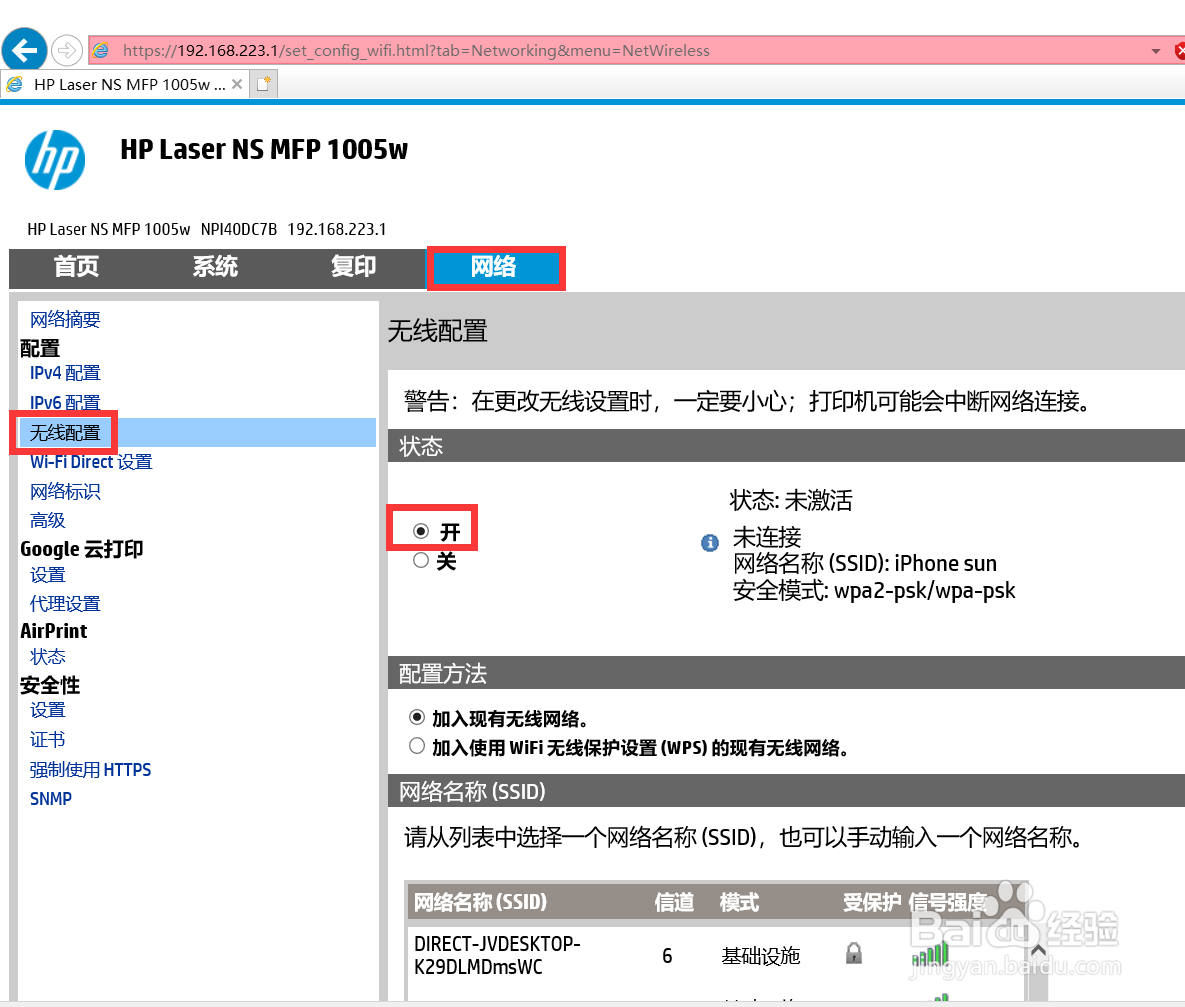Click the HP logo
Viewport: 1185px width, 1007px height.
click(x=55, y=160)
